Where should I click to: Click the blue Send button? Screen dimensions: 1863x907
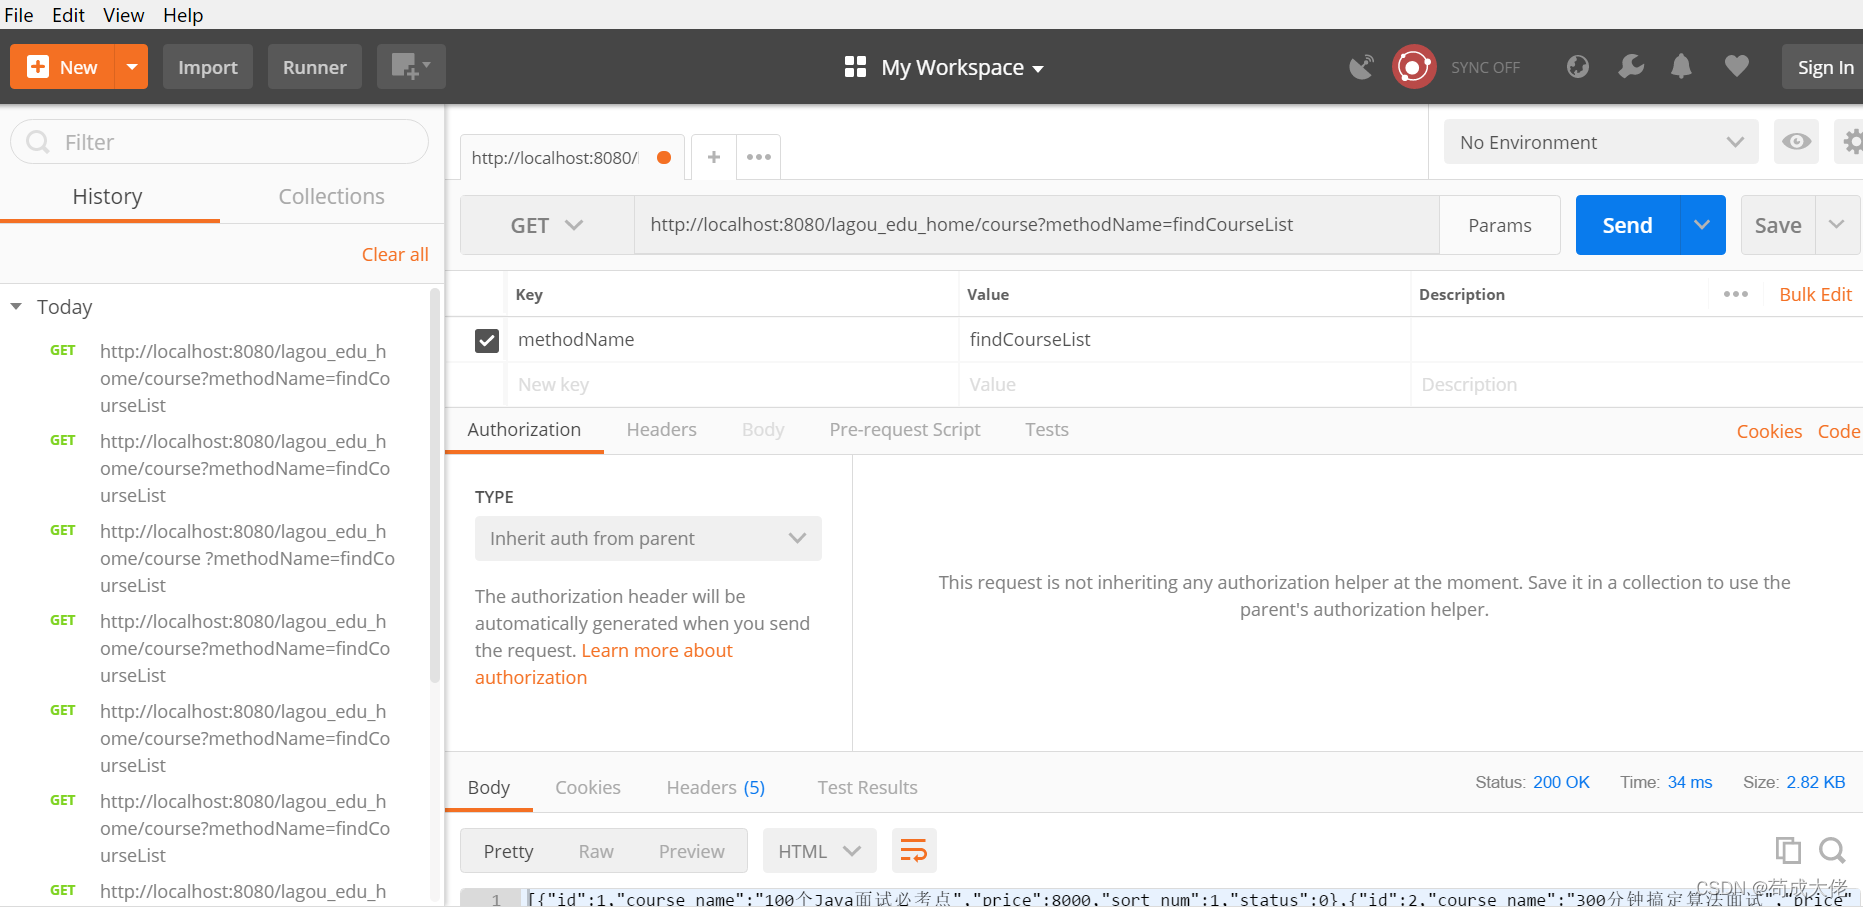click(x=1628, y=225)
